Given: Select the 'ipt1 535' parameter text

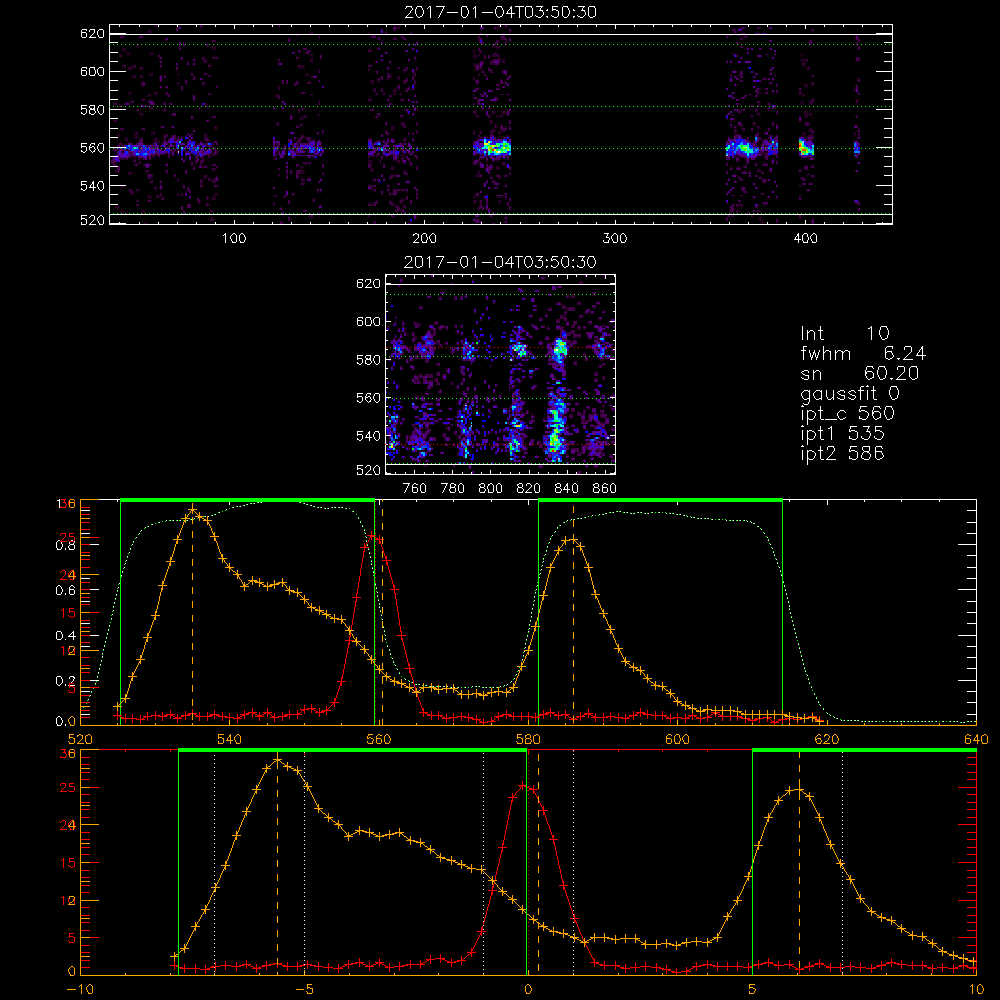Looking at the screenshot, I should pyautogui.click(x=842, y=434).
